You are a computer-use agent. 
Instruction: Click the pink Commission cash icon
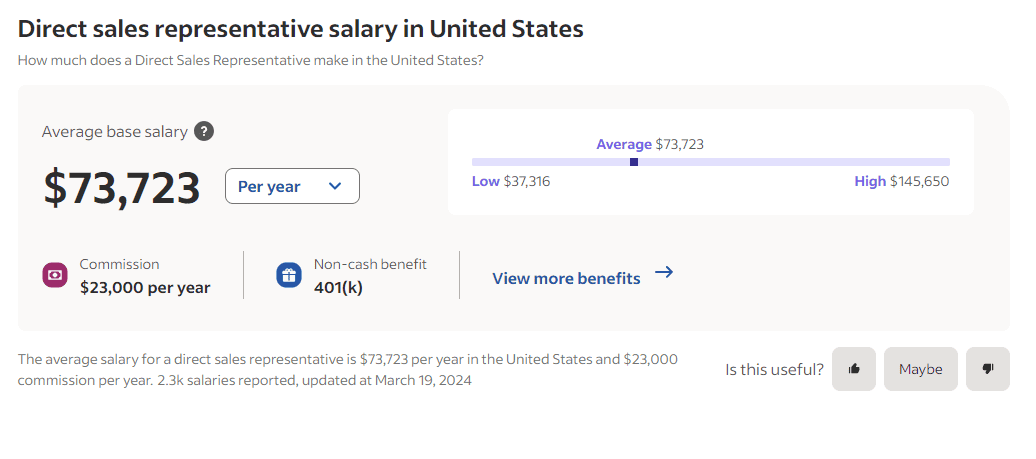point(55,275)
